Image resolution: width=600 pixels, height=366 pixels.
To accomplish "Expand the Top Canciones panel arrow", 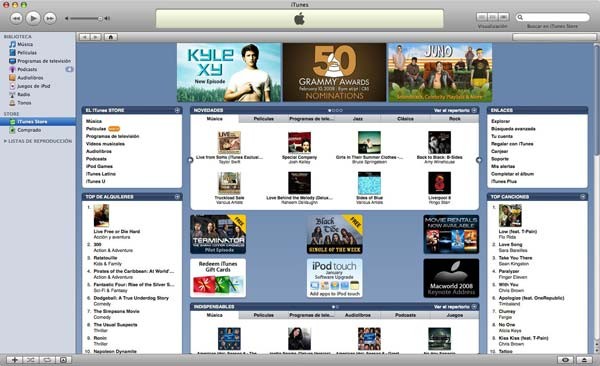I will [582, 197].
